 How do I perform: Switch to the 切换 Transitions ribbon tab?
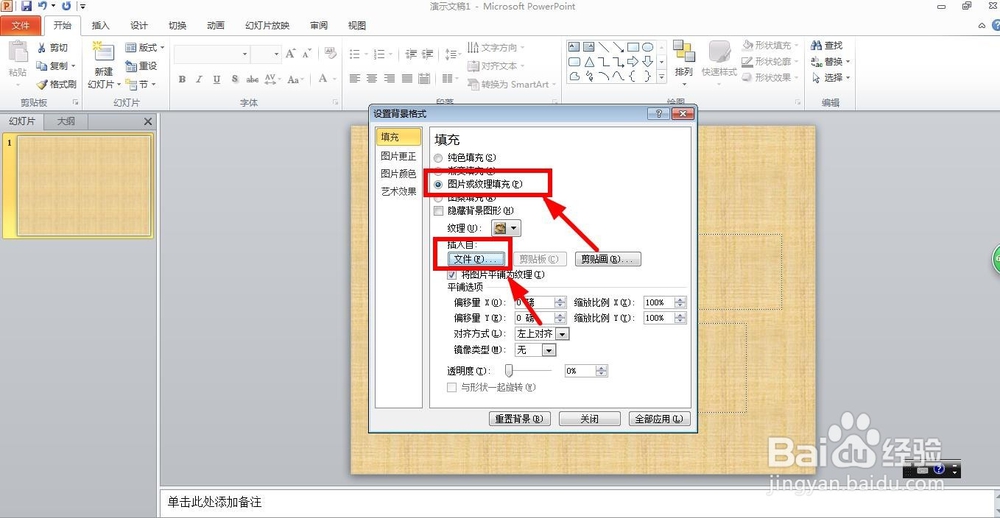click(x=177, y=26)
